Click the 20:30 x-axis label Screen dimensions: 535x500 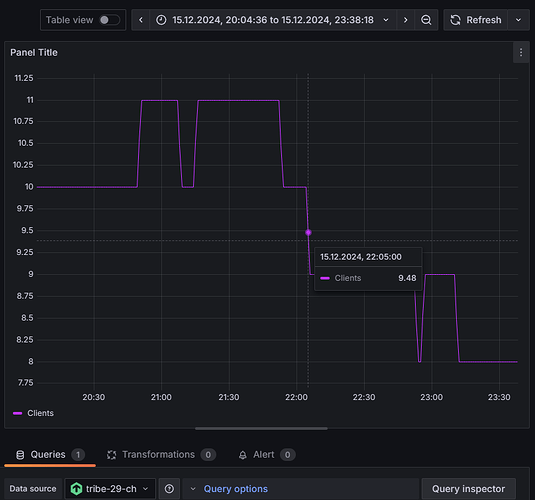[93, 397]
